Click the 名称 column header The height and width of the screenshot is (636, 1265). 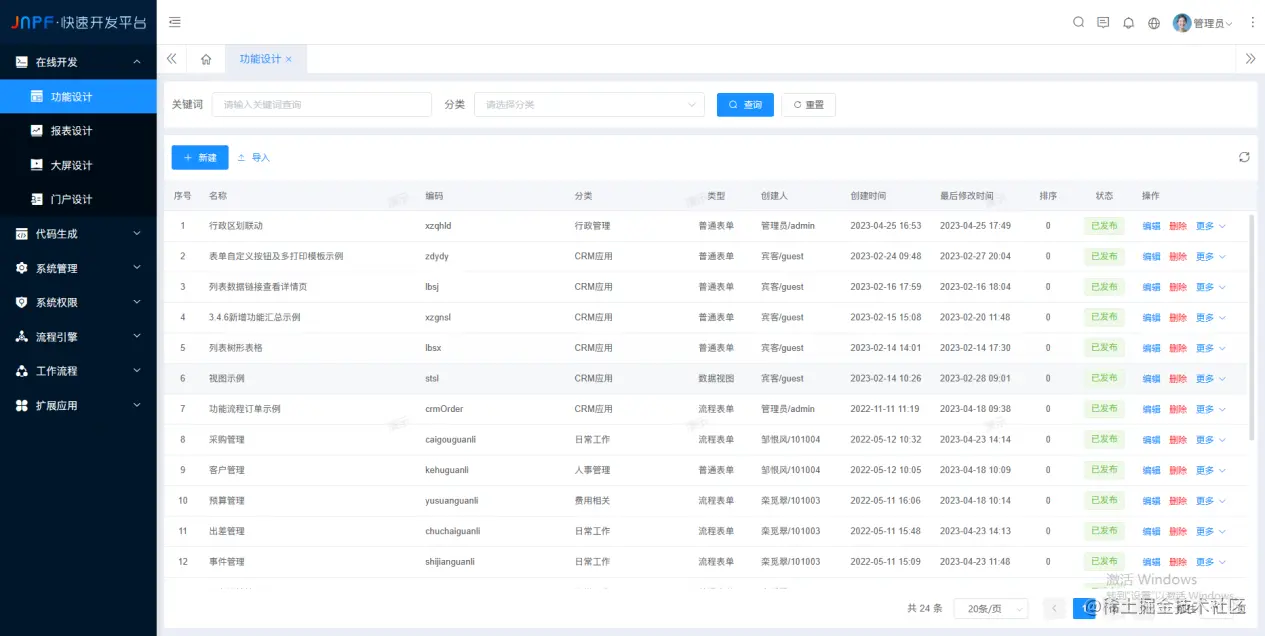point(218,196)
